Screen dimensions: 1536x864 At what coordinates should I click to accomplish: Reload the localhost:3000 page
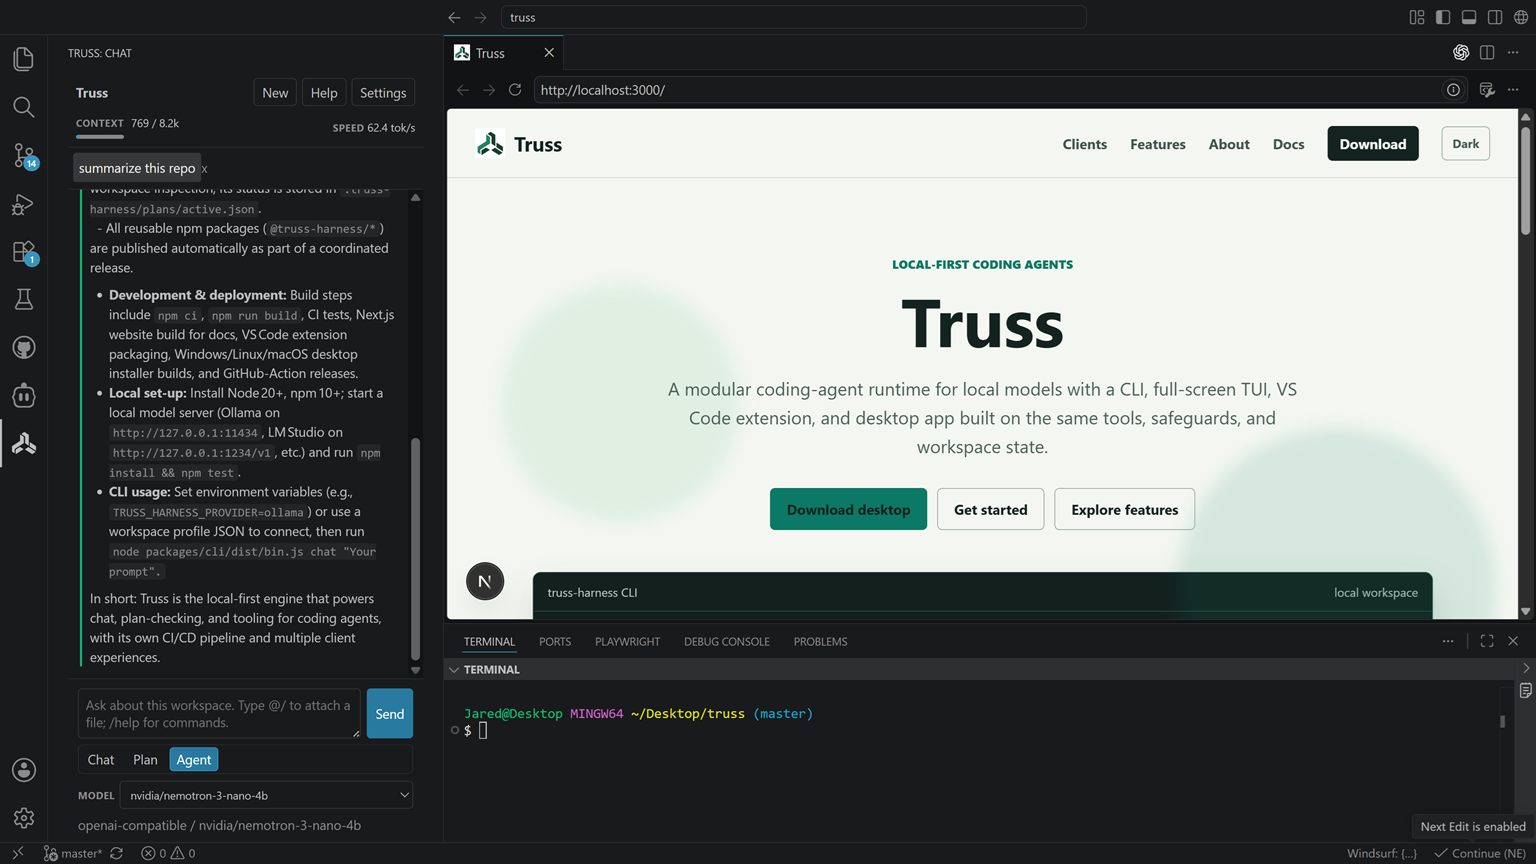coord(515,90)
